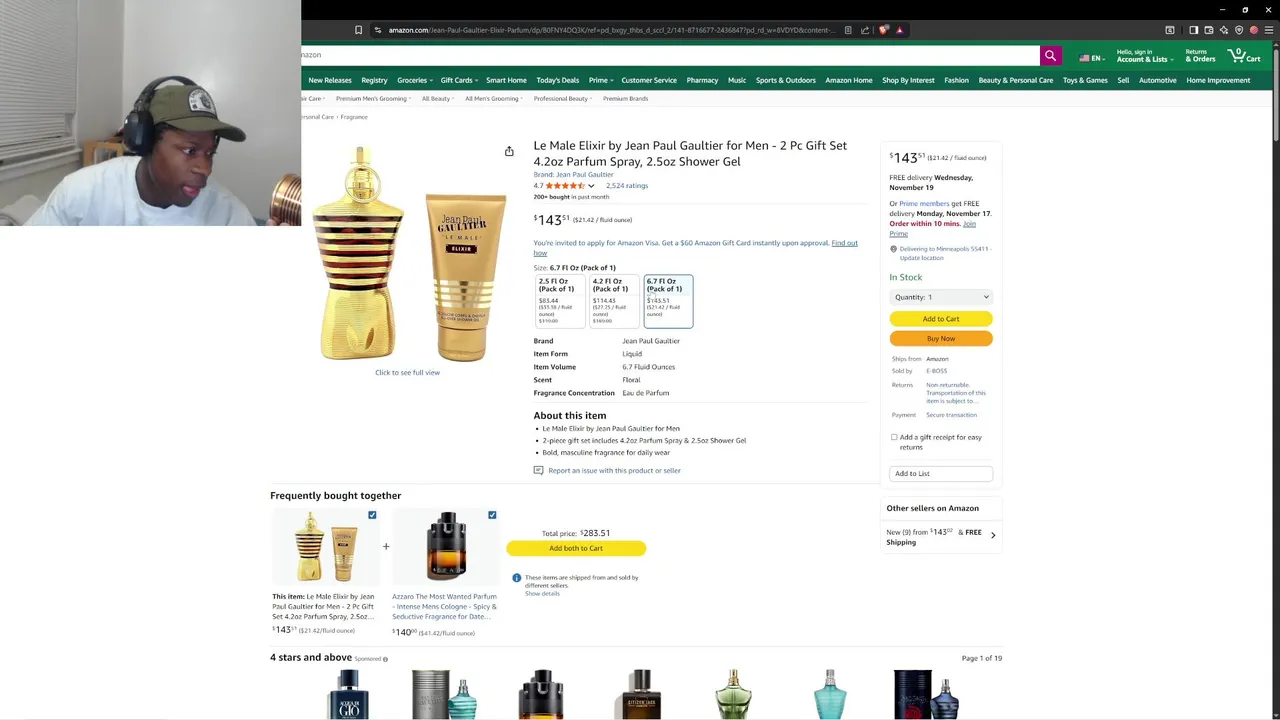The height and width of the screenshot is (720, 1280).
Task: Open the shopping cart icon
Action: tap(1245, 56)
